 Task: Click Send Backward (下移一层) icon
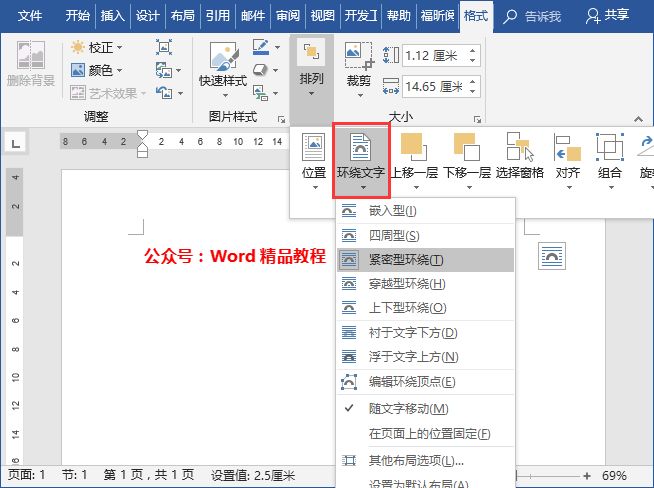467,147
